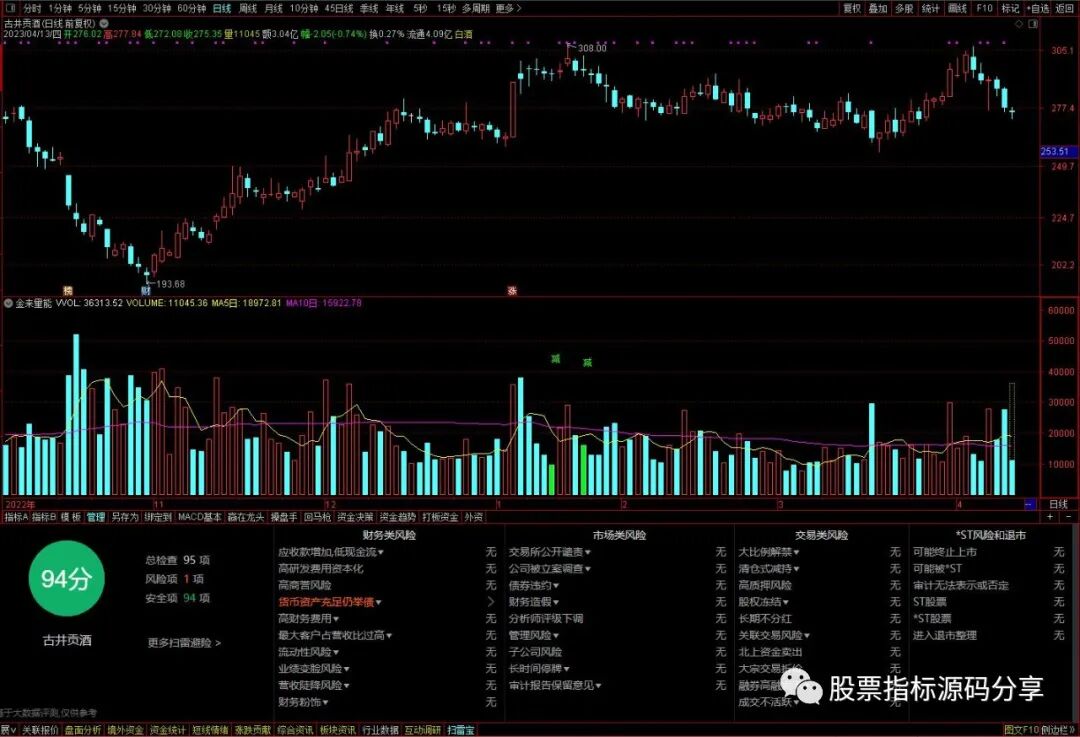This screenshot has width=1080, height=737.
Task: Click the 统计 statistics button
Action: click(x=931, y=8)
